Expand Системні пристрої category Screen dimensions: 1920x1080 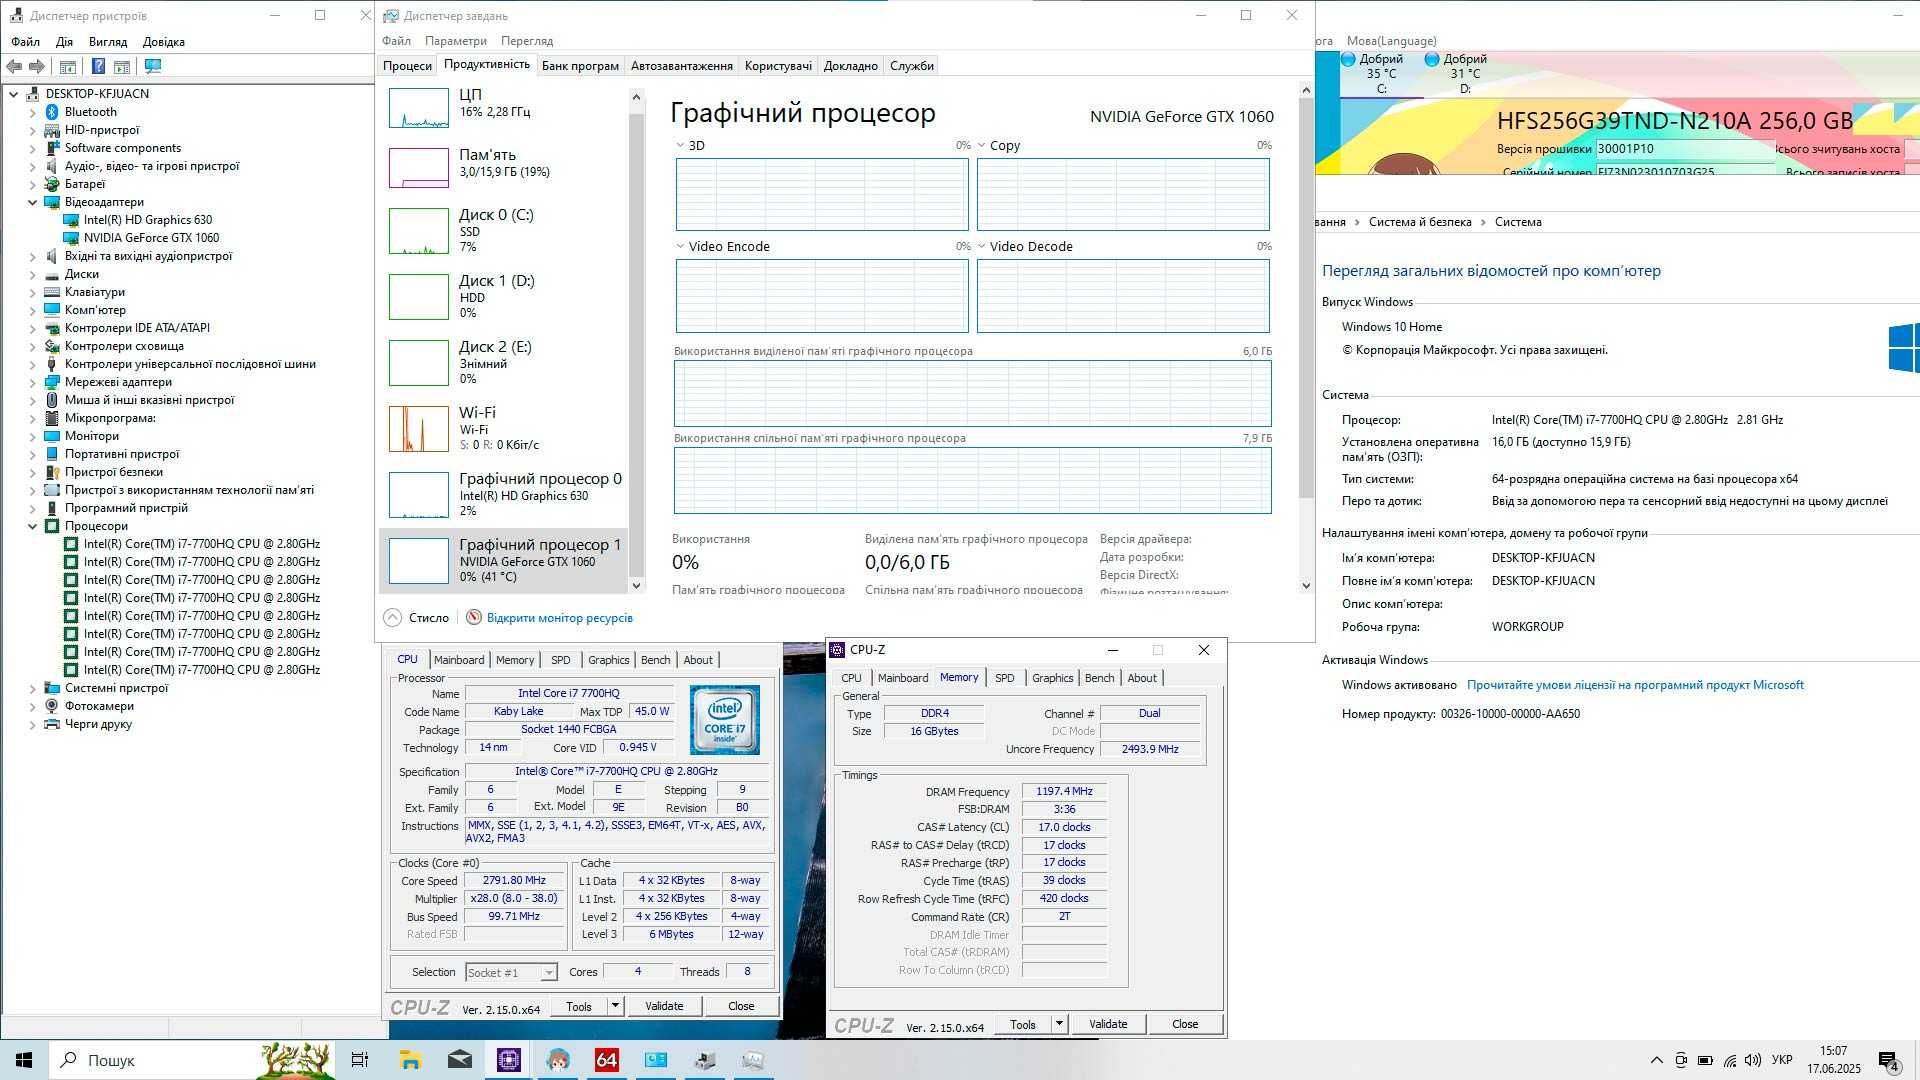(32, 688)
